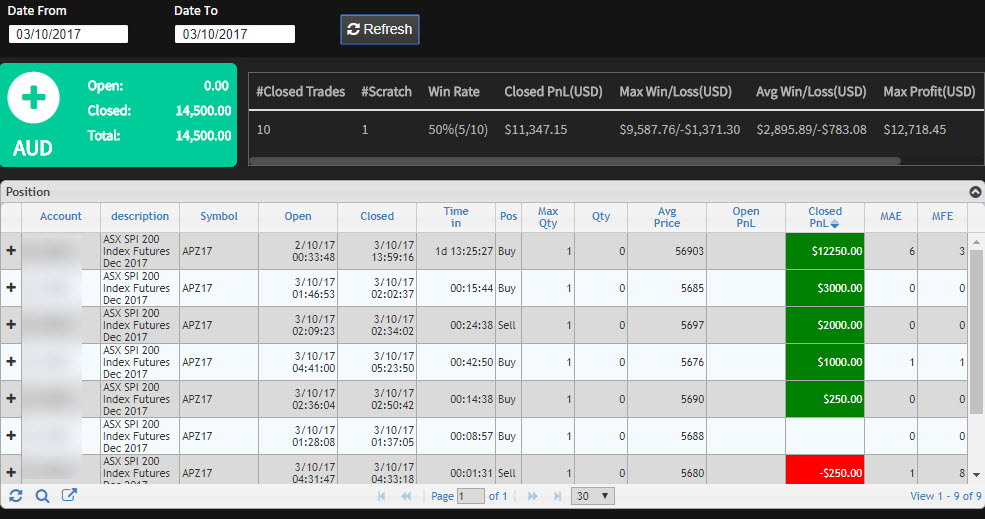Click the Win Rate value 50%(5/10)

tap(458, 129)
